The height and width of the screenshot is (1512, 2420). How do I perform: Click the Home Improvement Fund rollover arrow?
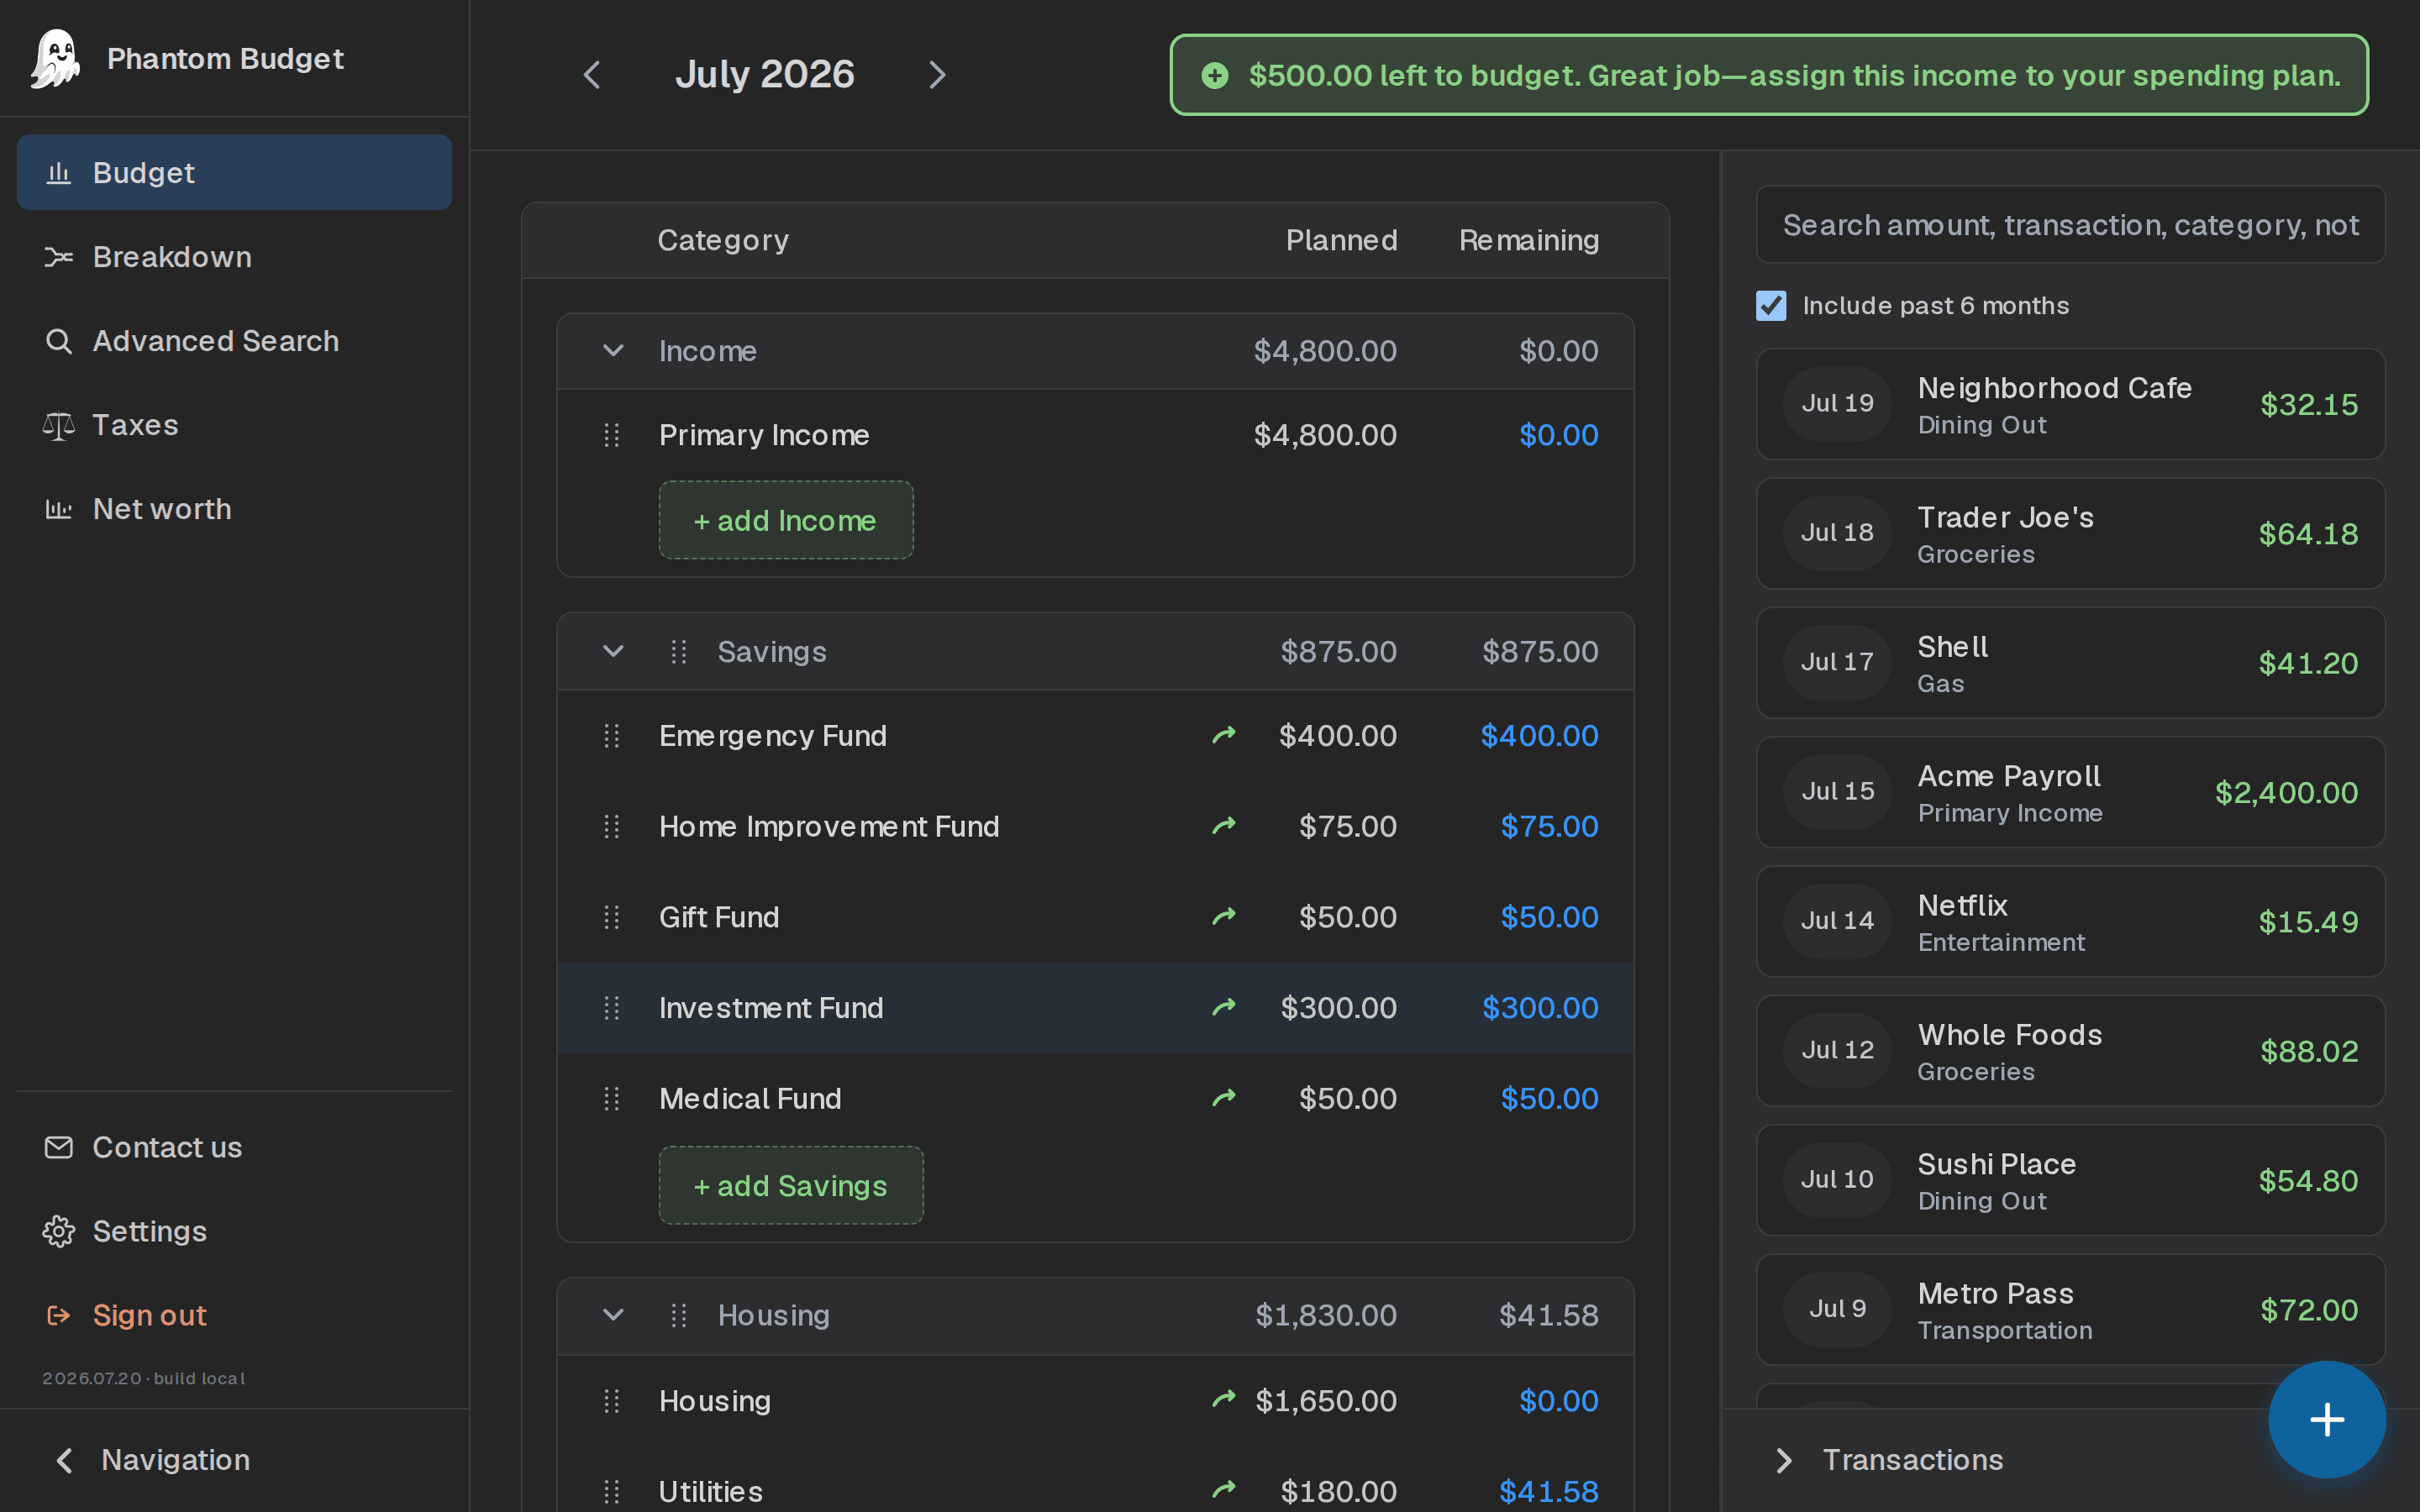tap(1224, 826)
